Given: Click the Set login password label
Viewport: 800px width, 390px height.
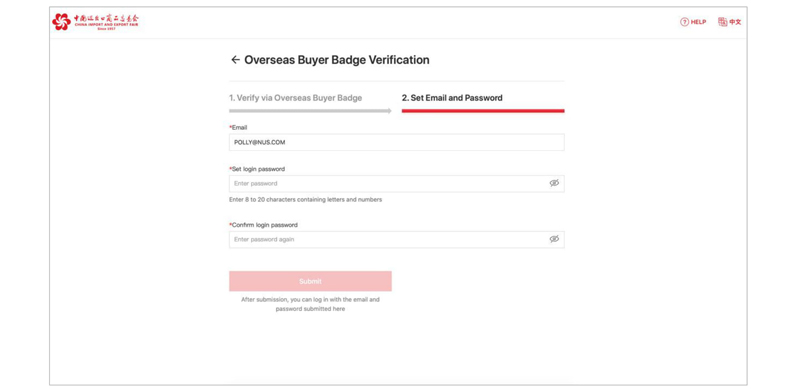Looking at the screenshot, I should pos(257,169).
